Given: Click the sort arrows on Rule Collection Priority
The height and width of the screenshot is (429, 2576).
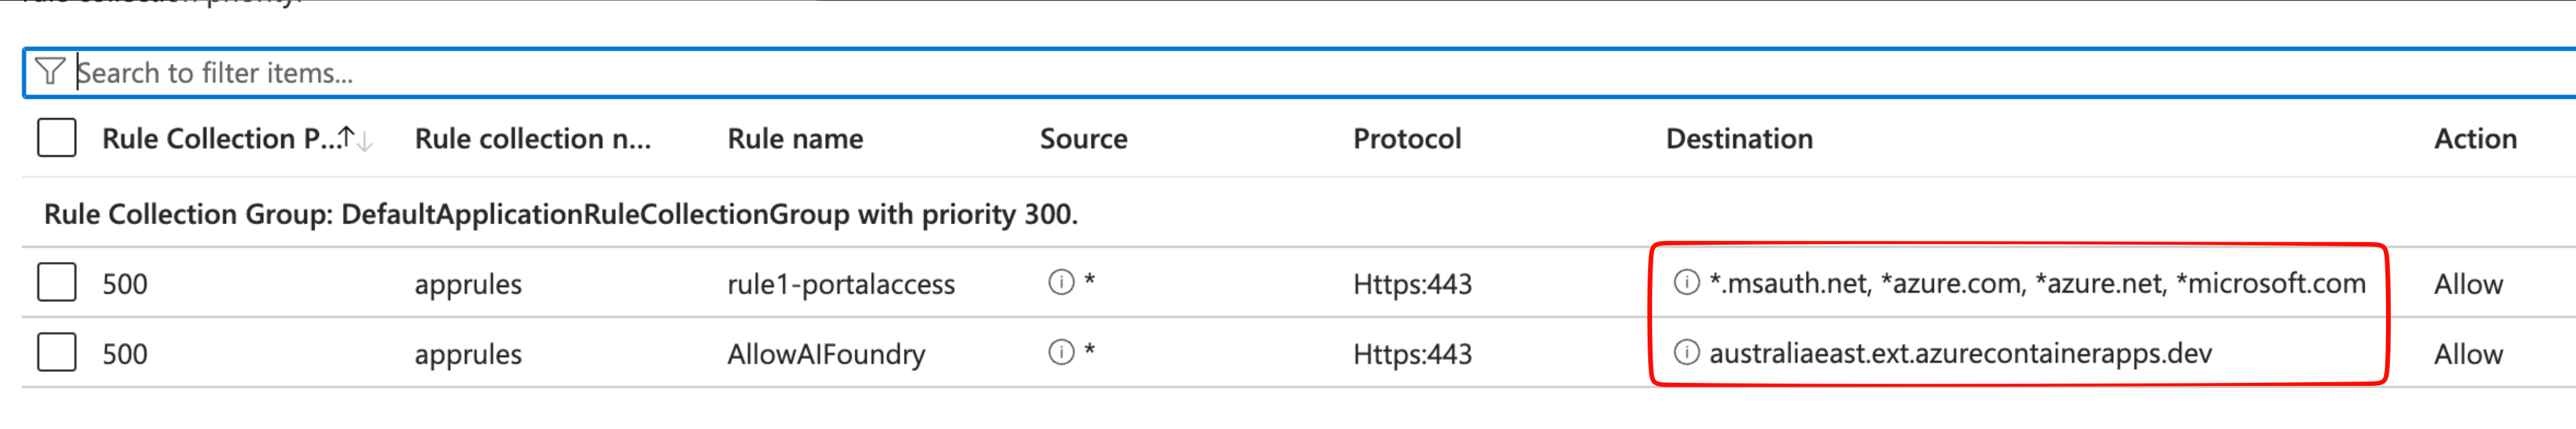Looking at the screenshot, I should tap(355, 139).
